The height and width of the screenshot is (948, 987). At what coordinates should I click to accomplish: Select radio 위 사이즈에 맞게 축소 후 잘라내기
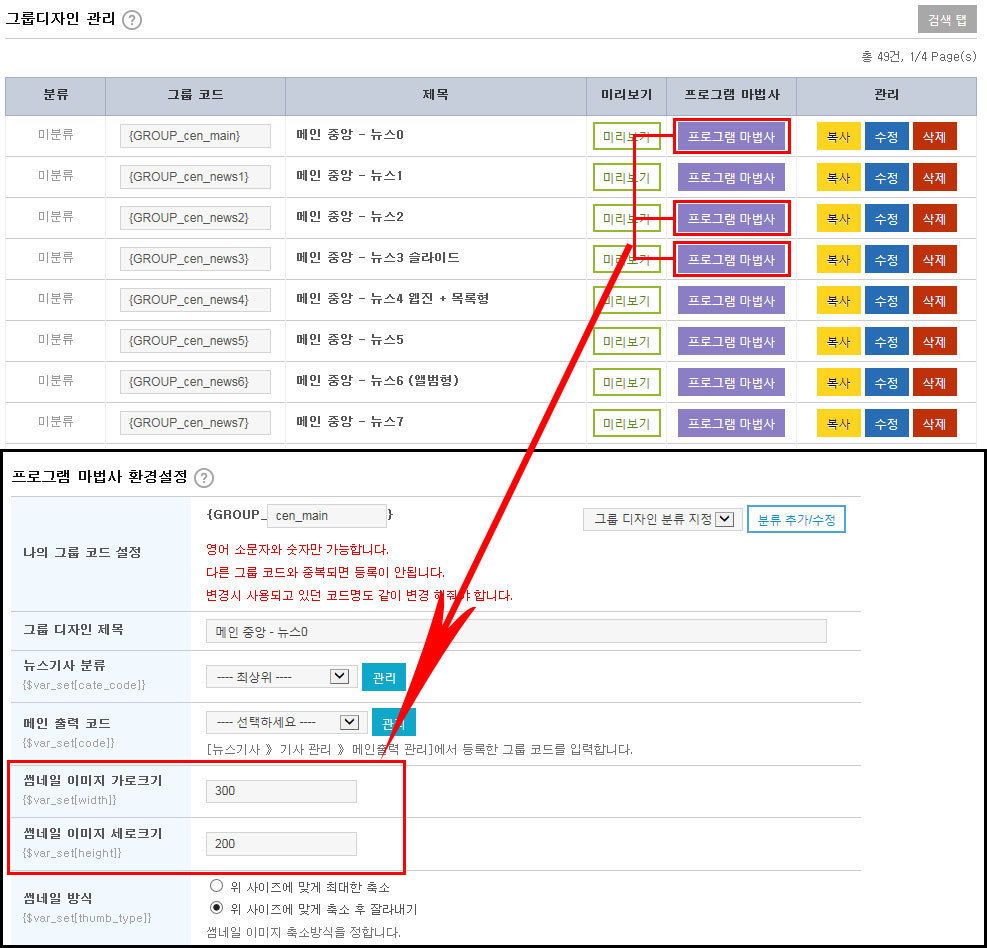click(x=217, y=908)
